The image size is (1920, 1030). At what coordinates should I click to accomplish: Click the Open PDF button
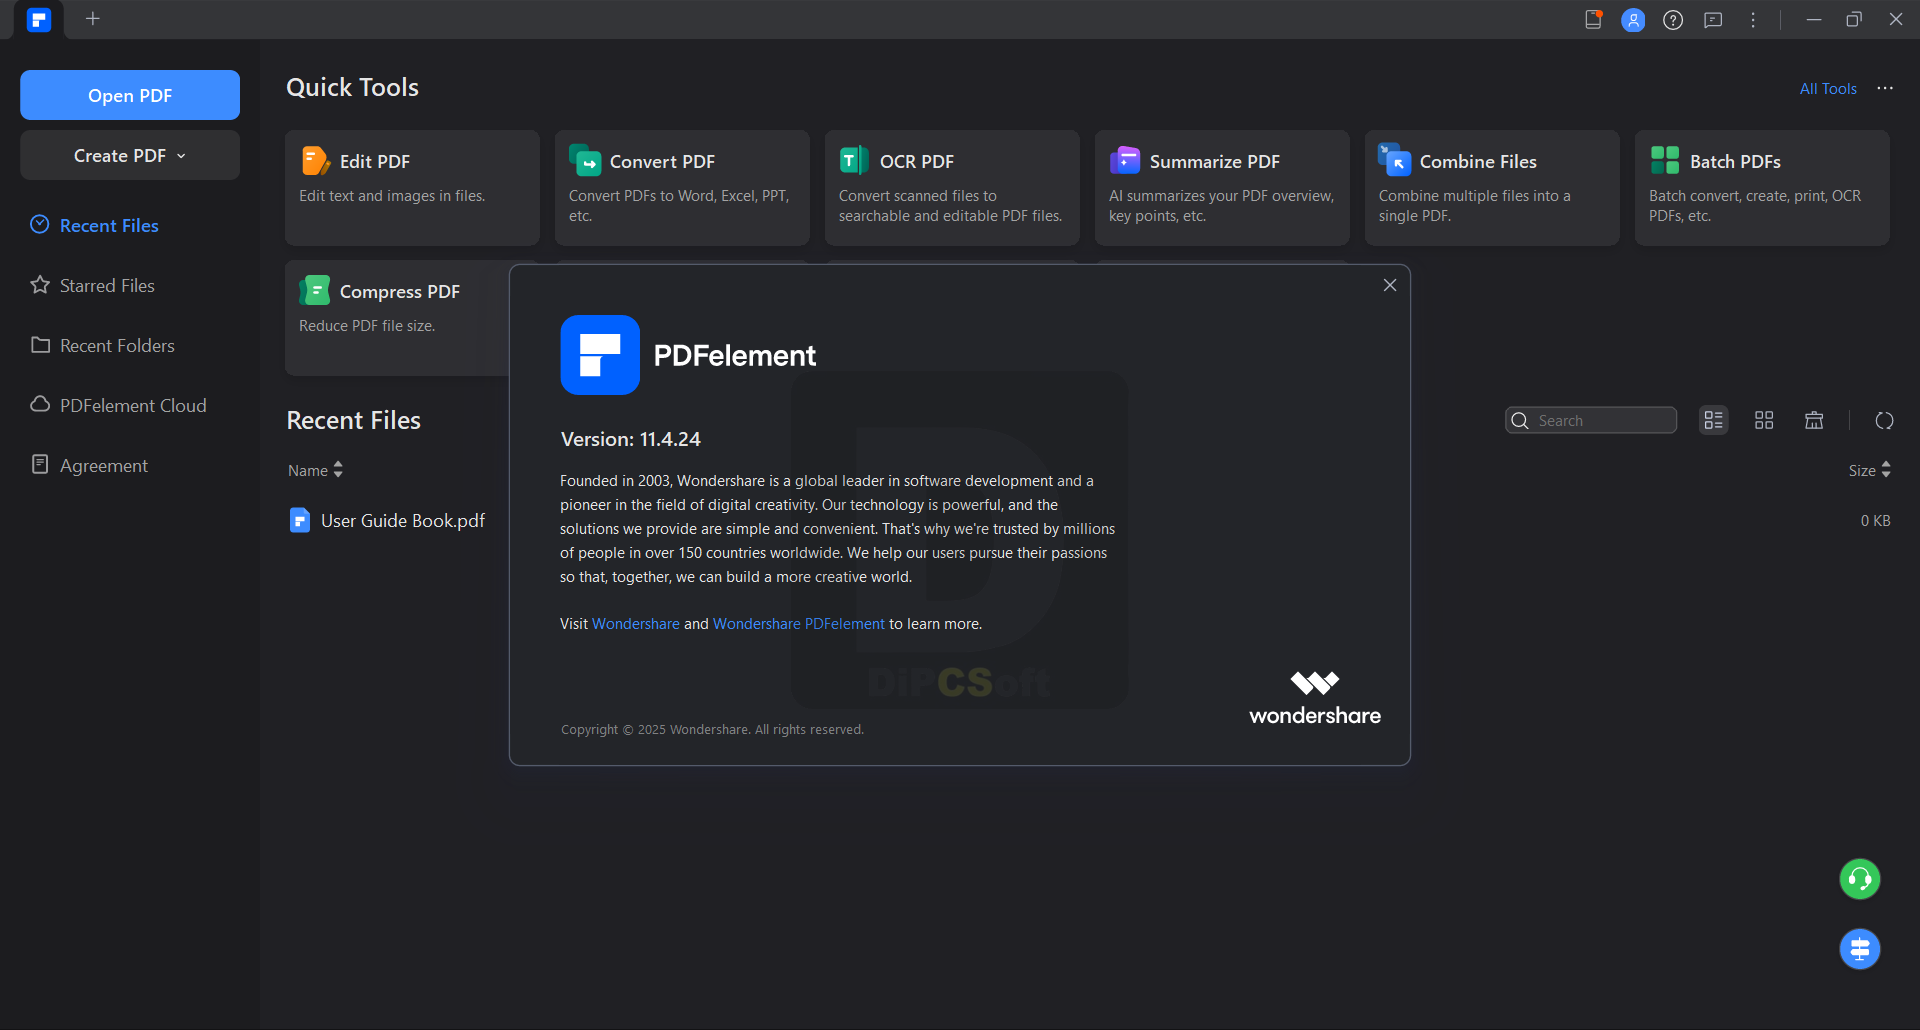(x=130, y=95)
